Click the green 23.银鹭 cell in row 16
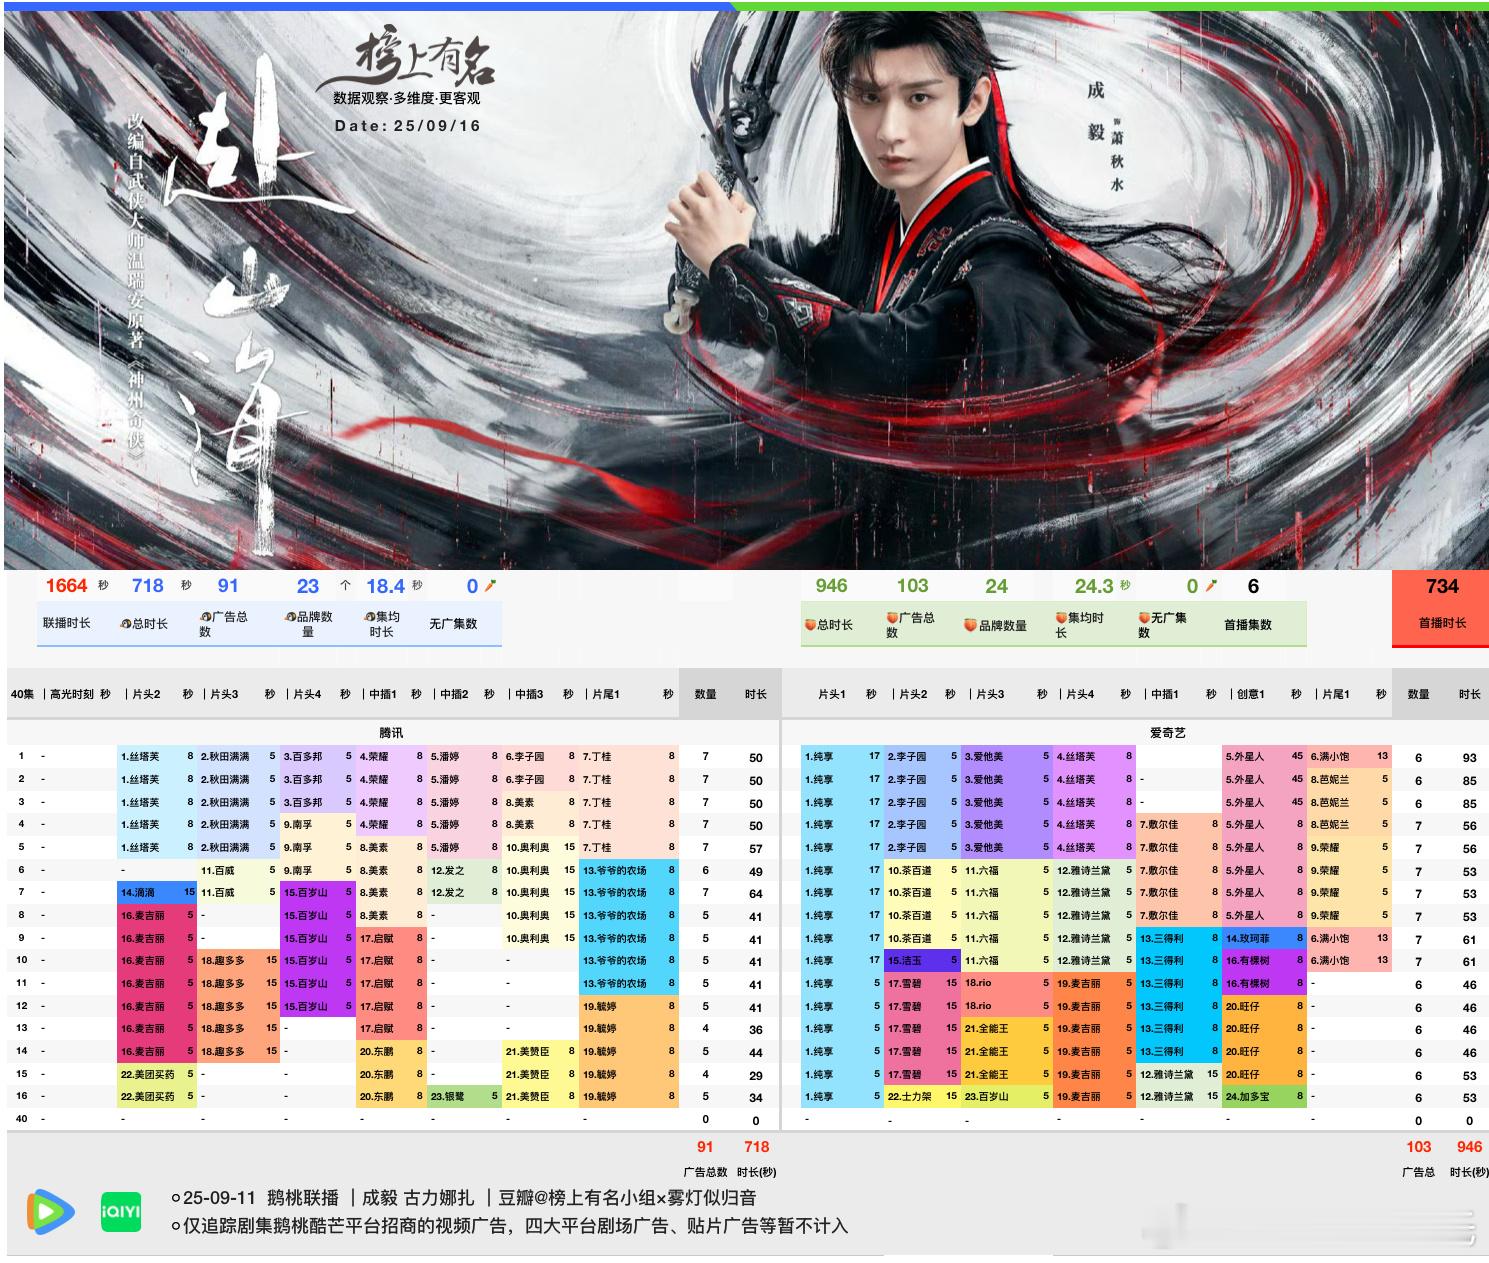The height and width of the screenshot is (1263, 1489). [464, 1096]
